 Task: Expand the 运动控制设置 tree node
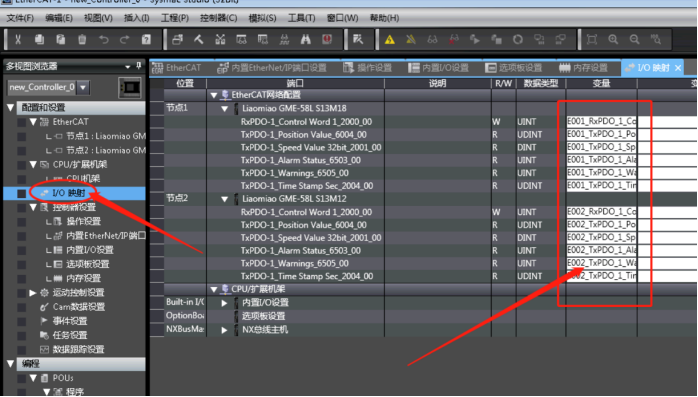coord(32,293)
